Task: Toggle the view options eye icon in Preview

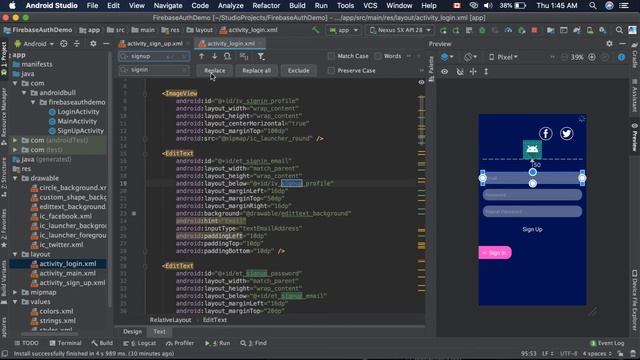Action: pyautogui.click(x=444, y=71)
